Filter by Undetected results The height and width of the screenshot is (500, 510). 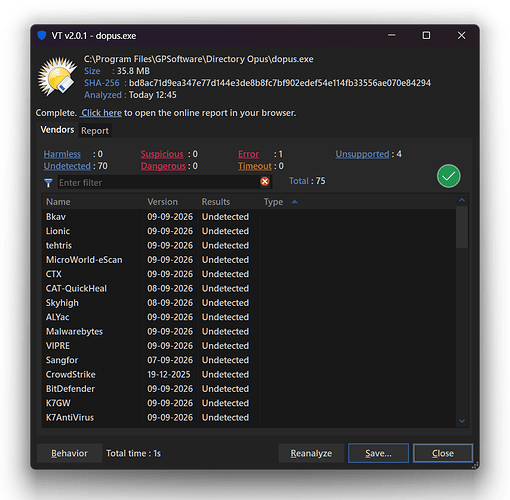tap(67, 166)
